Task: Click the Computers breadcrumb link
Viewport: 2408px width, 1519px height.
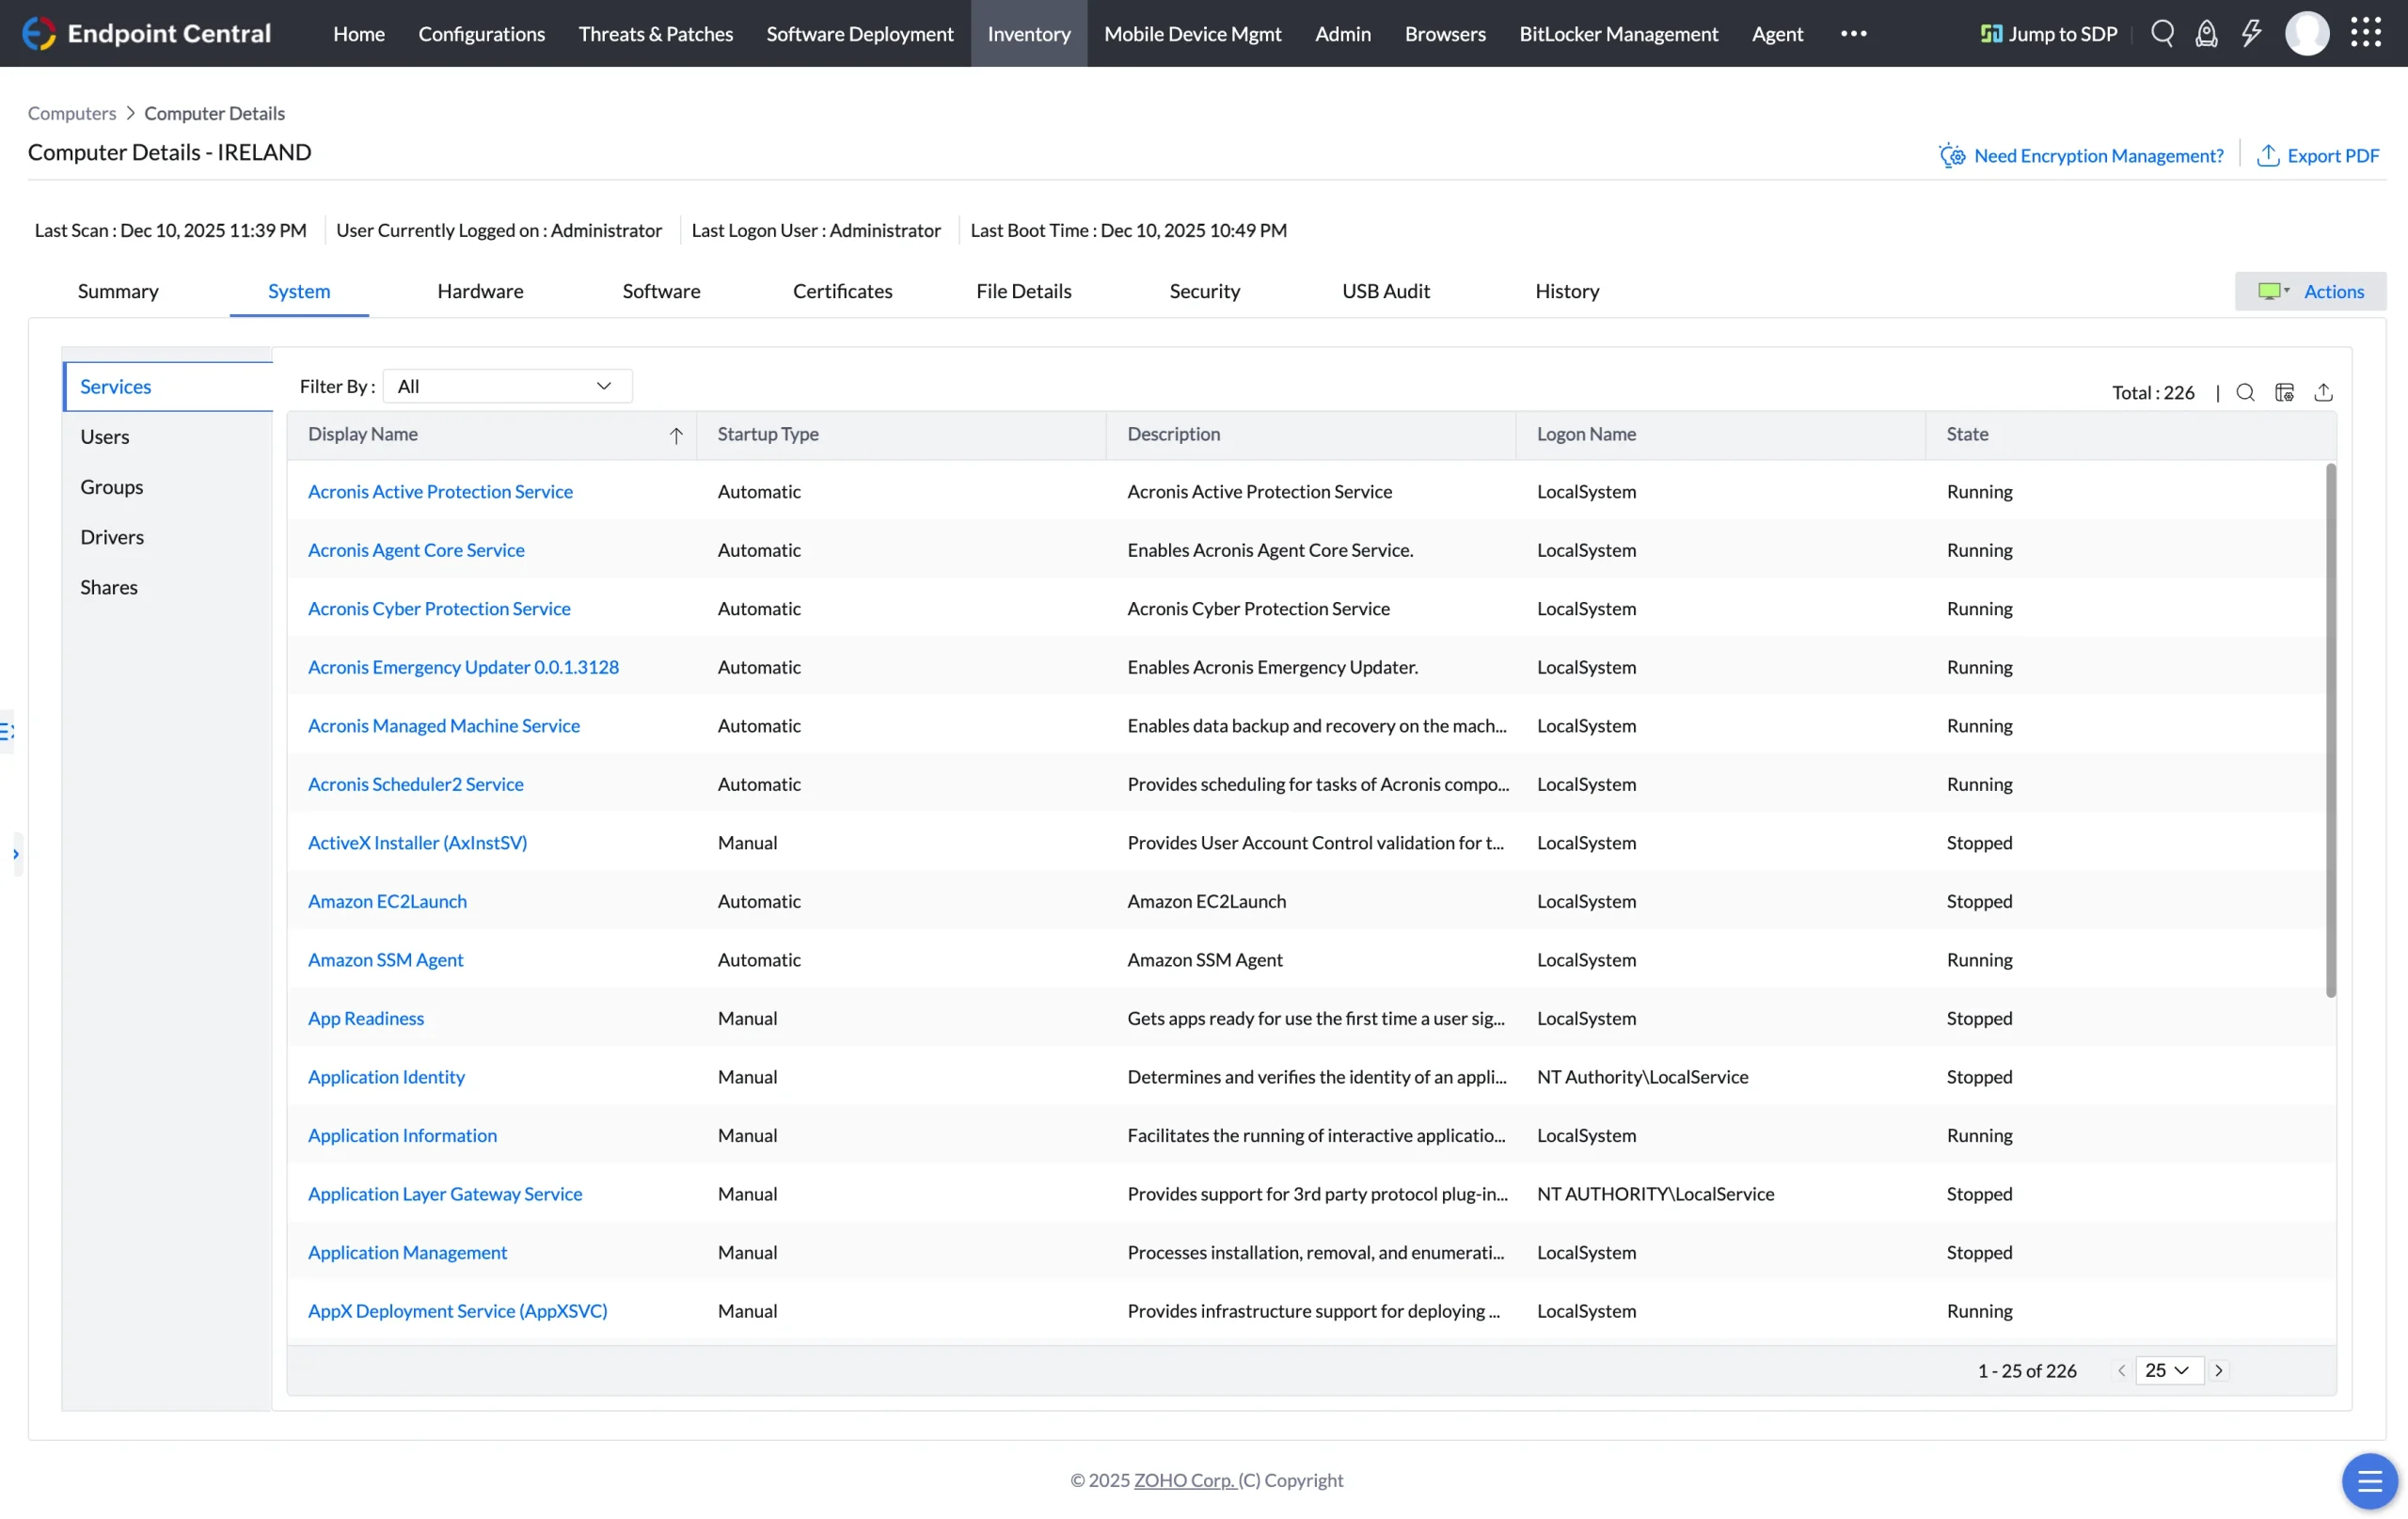Action: click(x=71, y=113)
